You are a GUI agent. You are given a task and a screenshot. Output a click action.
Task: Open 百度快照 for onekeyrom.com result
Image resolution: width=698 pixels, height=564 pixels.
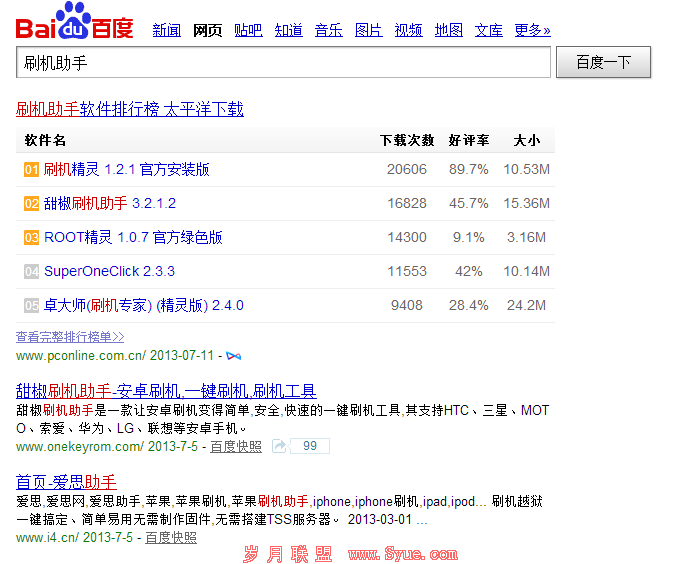236,446
